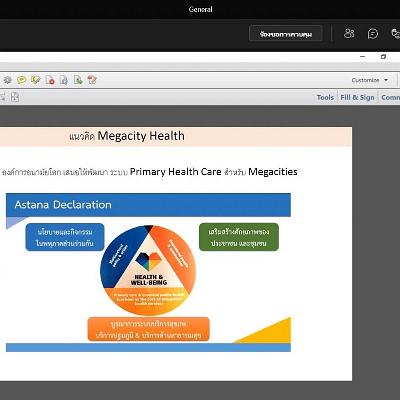Open the meeting chat panel
400x400 pixels.
point(373,34)
